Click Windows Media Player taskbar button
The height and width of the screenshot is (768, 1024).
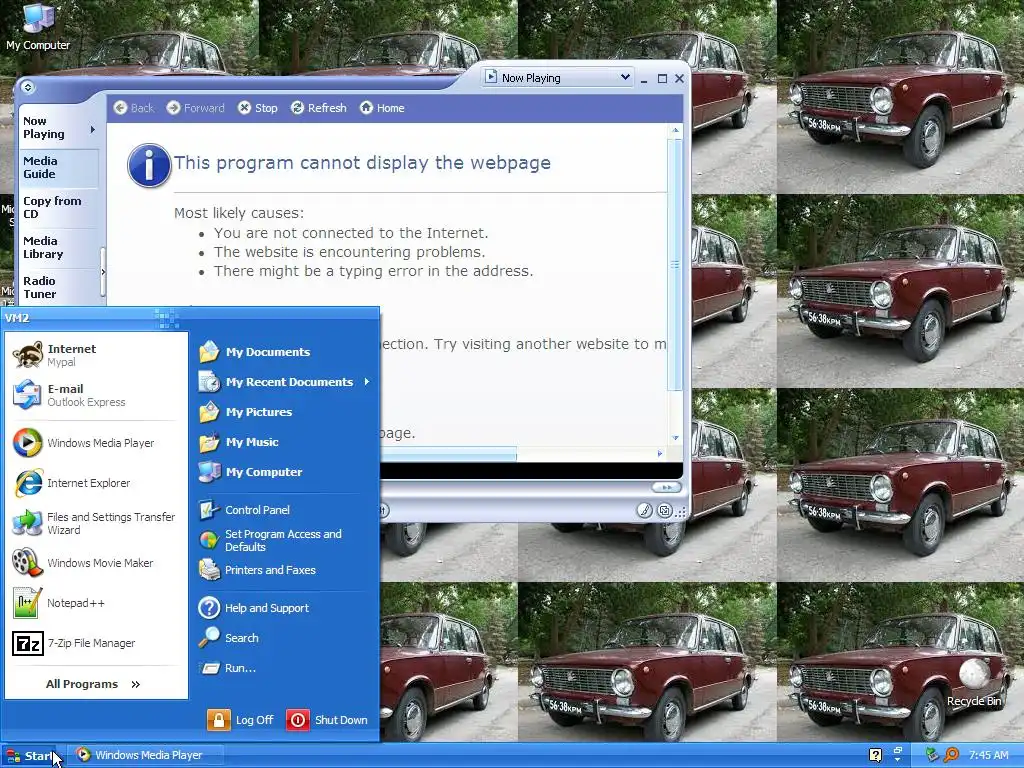pyautogui.click(x=147, y=755)
